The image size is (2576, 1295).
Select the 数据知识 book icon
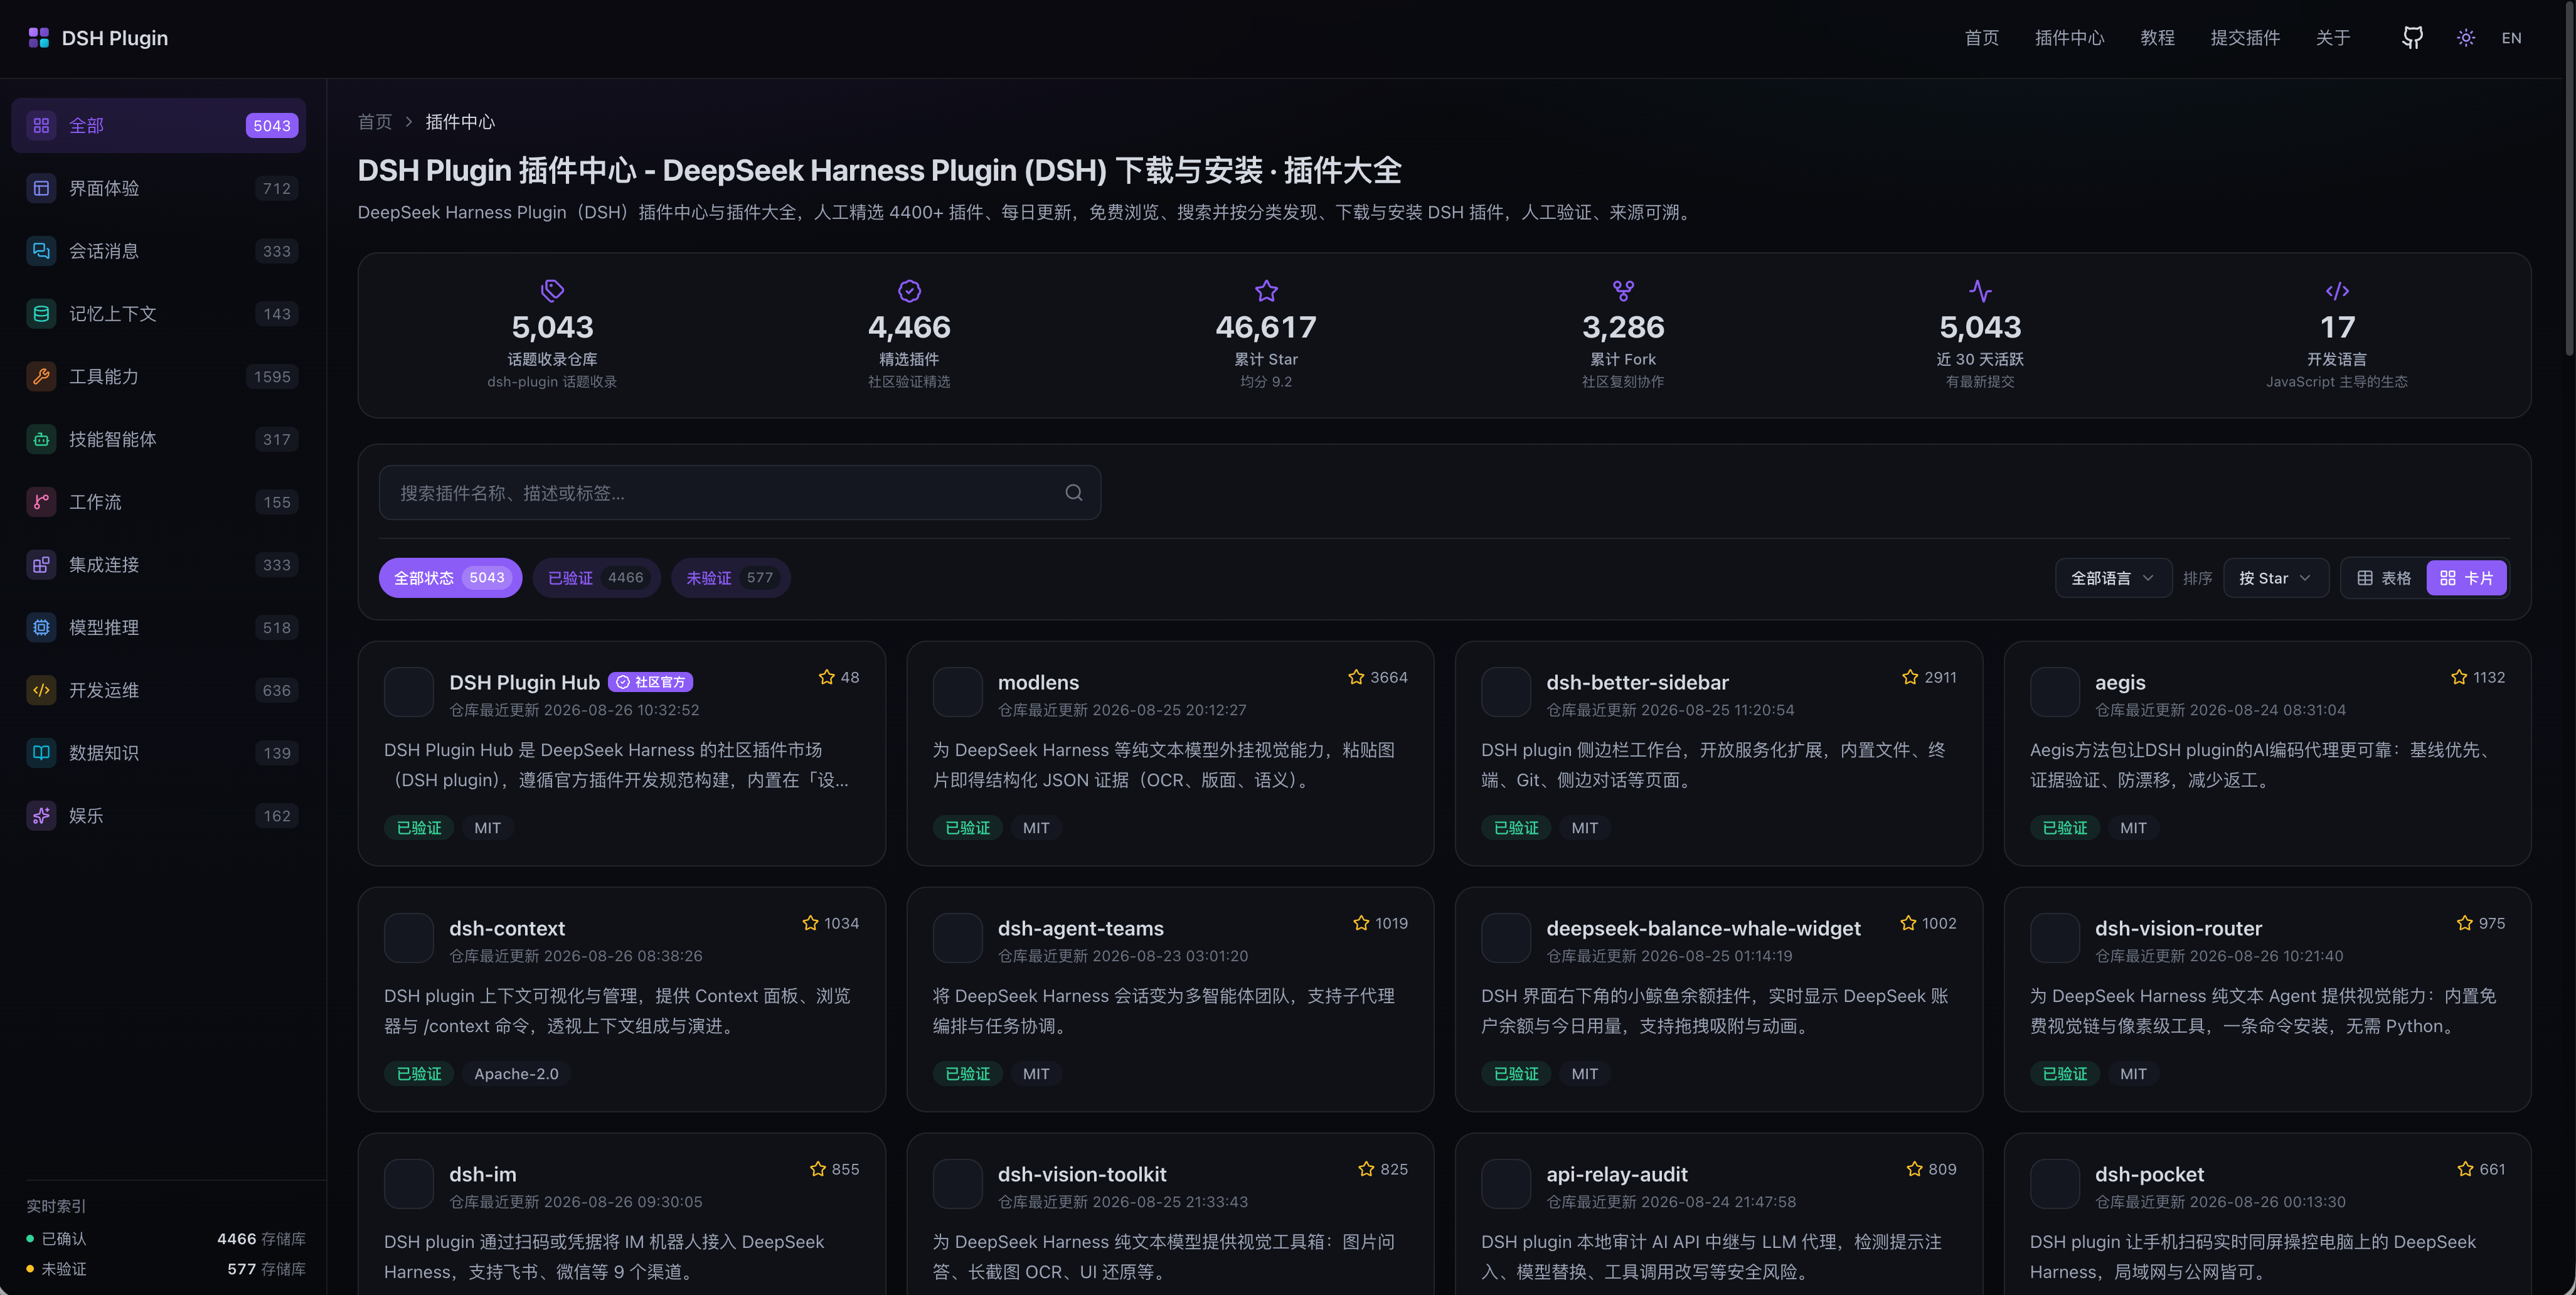[41, 753]
